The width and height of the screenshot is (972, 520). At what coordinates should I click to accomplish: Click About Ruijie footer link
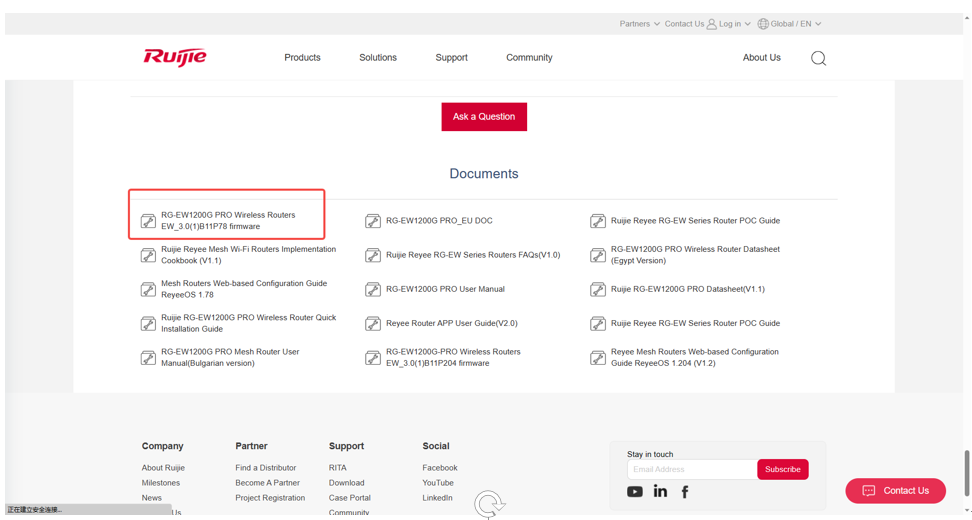click(163, 468)
